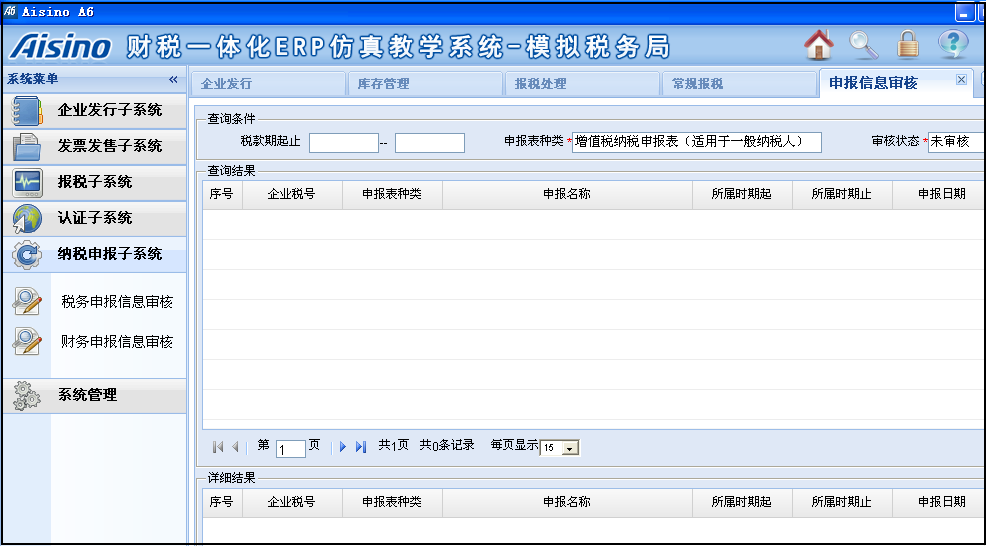The image size is (986, 546).
Task: Go to previous page of results
Action: [x=235, y=447]
